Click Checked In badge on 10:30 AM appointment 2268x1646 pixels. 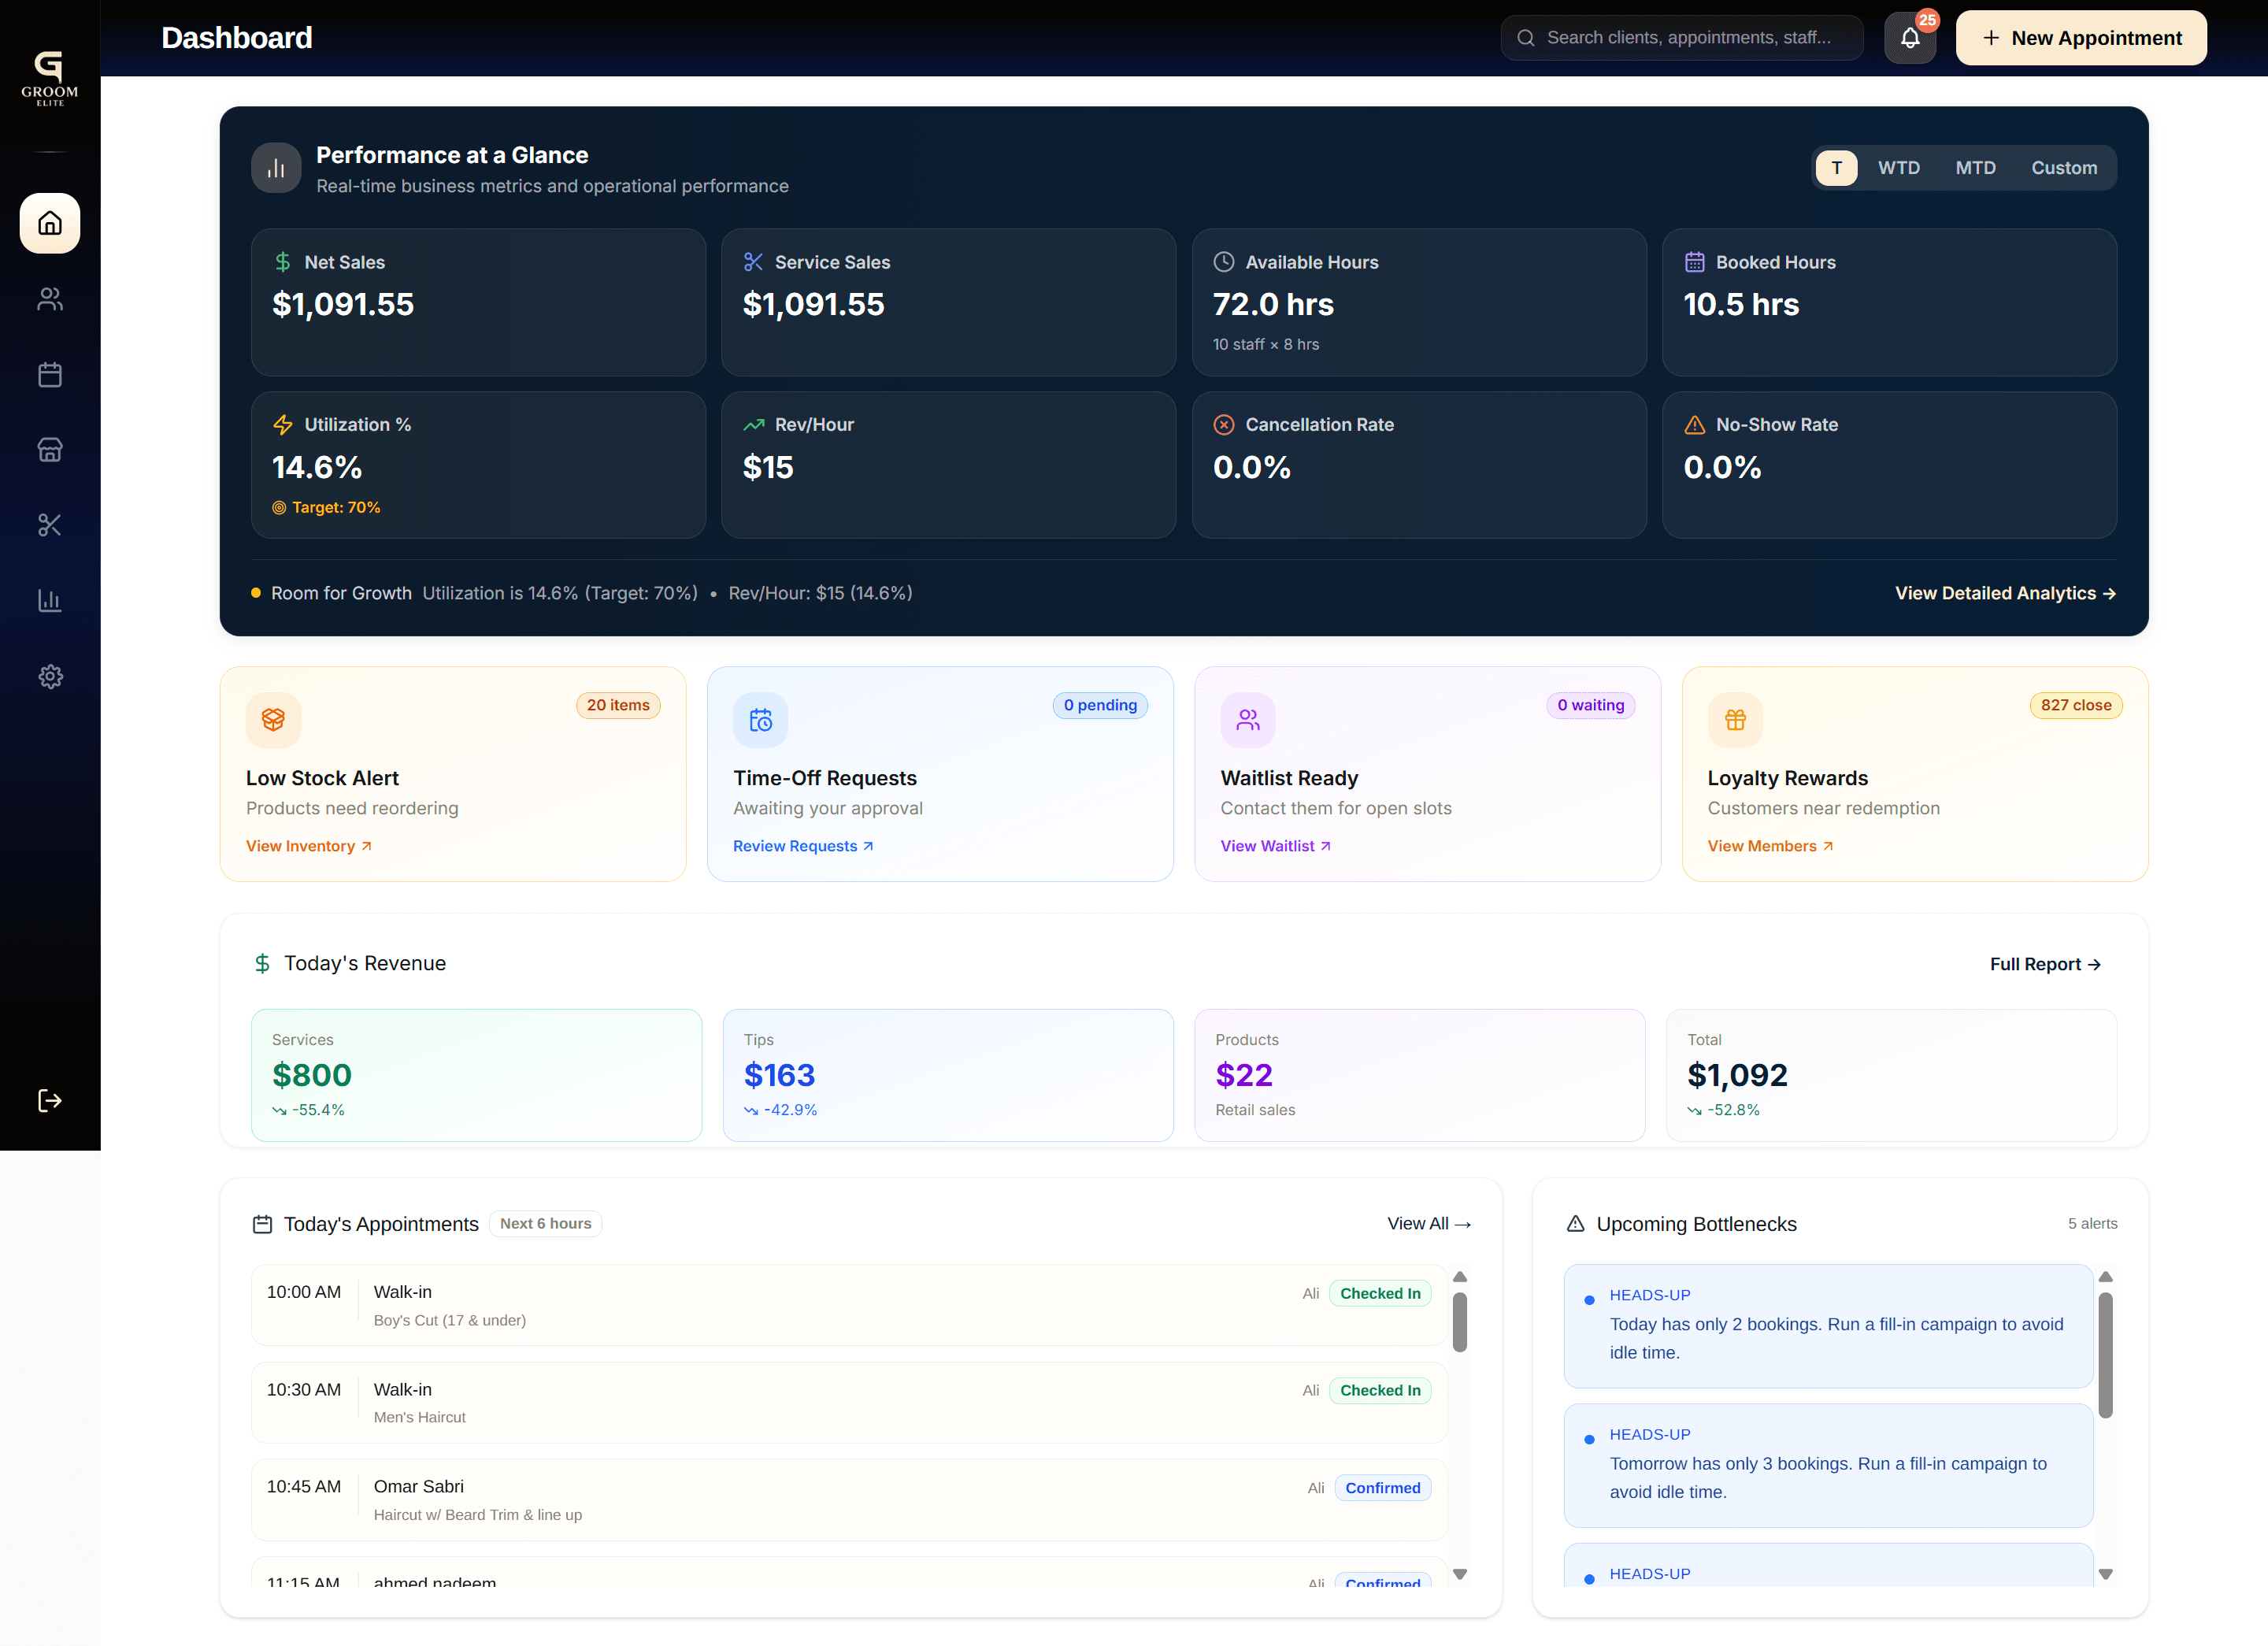pyautogui.click(x=1380, y=1391)
